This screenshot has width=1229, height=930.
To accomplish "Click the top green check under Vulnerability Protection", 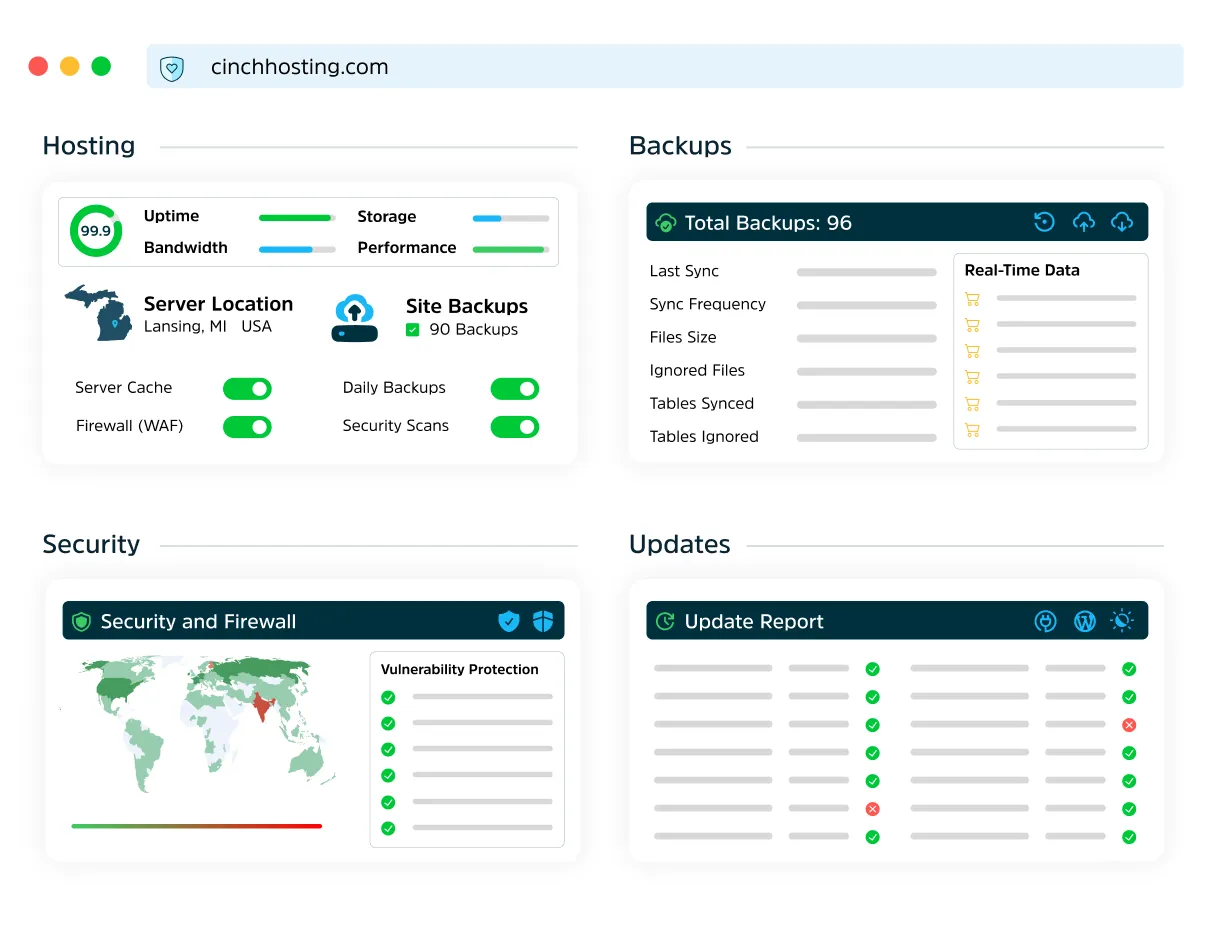I will 388,697.
